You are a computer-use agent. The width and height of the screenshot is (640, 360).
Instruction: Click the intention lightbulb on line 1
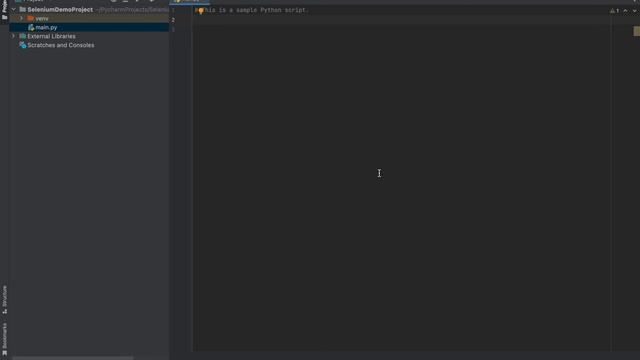tap(201, 11)
